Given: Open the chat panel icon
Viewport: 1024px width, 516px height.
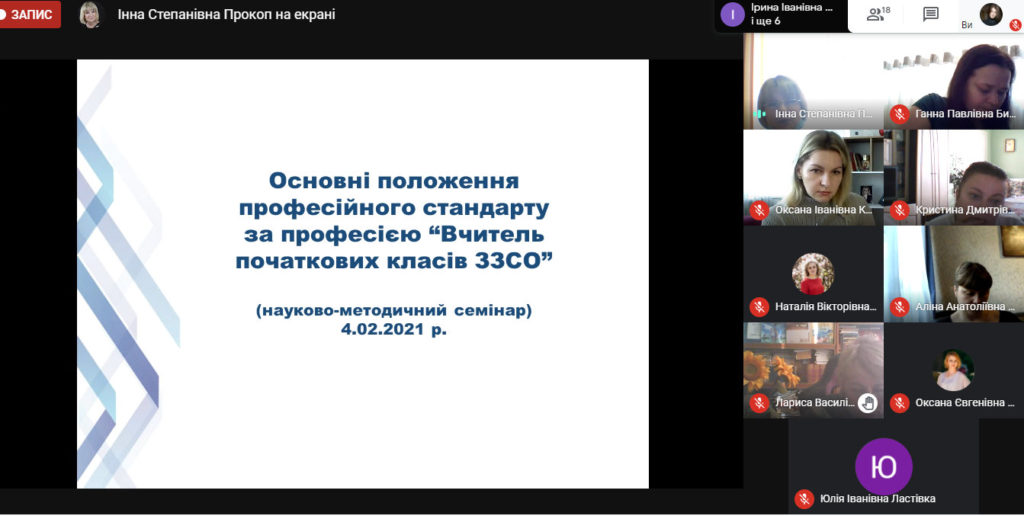Looking at the screenshot, I should (931, 14).
